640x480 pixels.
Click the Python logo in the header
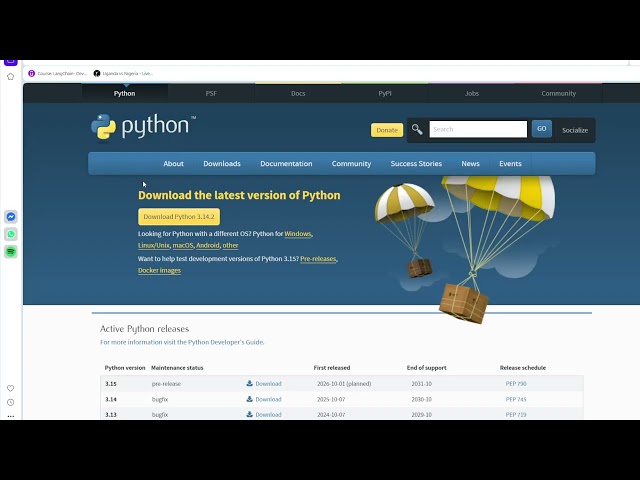click(143, 126)
